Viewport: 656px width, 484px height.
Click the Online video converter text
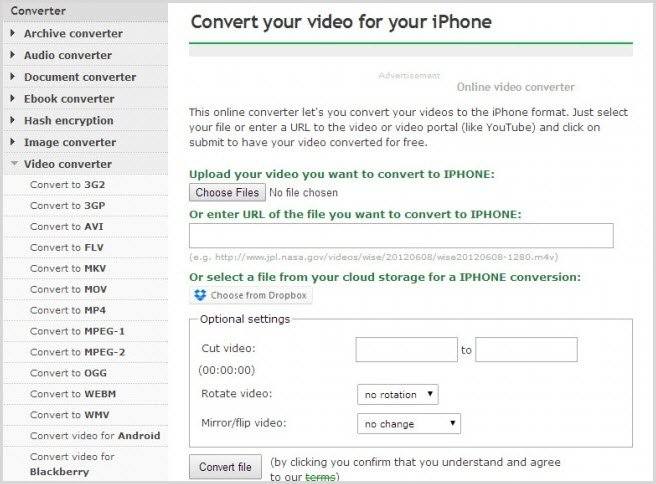pos(515,87)
